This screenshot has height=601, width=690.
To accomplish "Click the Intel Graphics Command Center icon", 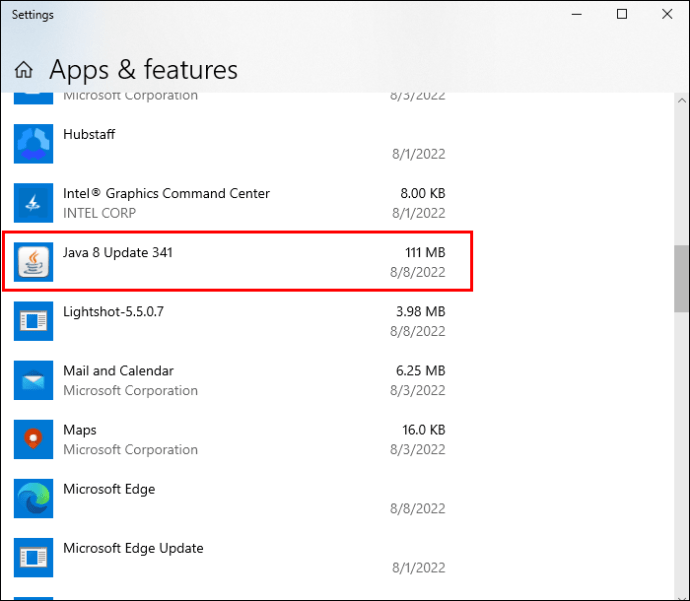I will click(x=33, y=203).
